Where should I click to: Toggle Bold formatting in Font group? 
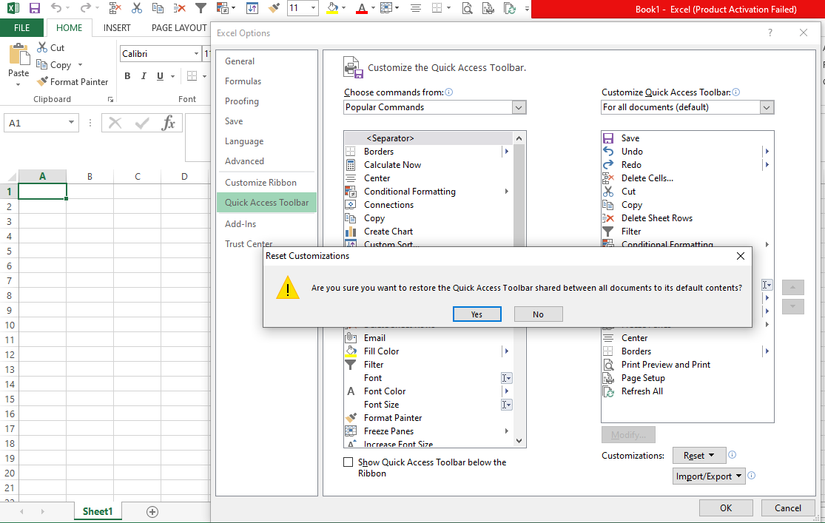128,76
